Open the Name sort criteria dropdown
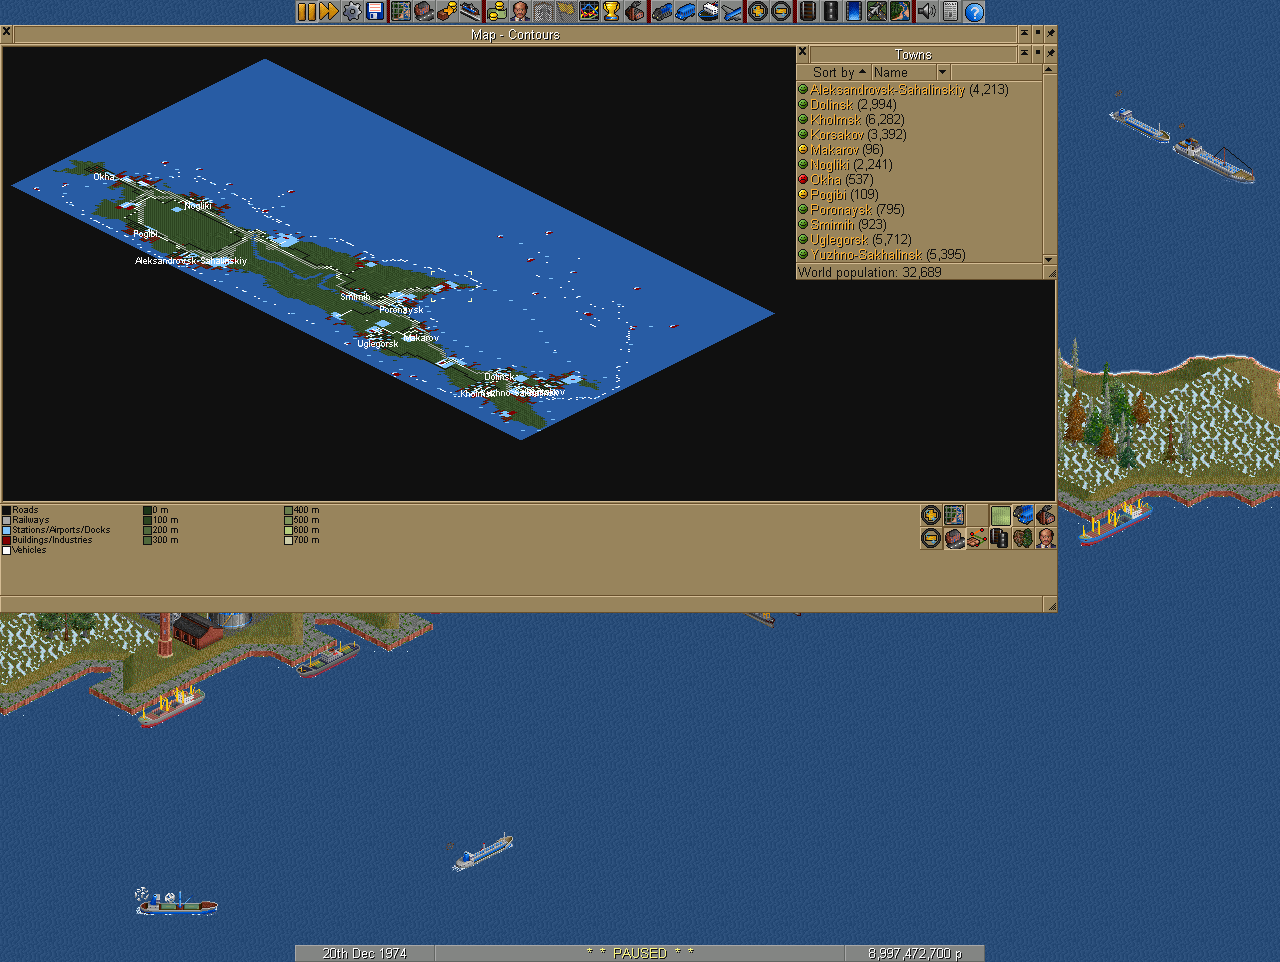The width and height of the screenshot is (1280, 962). [x=909, y=72]
